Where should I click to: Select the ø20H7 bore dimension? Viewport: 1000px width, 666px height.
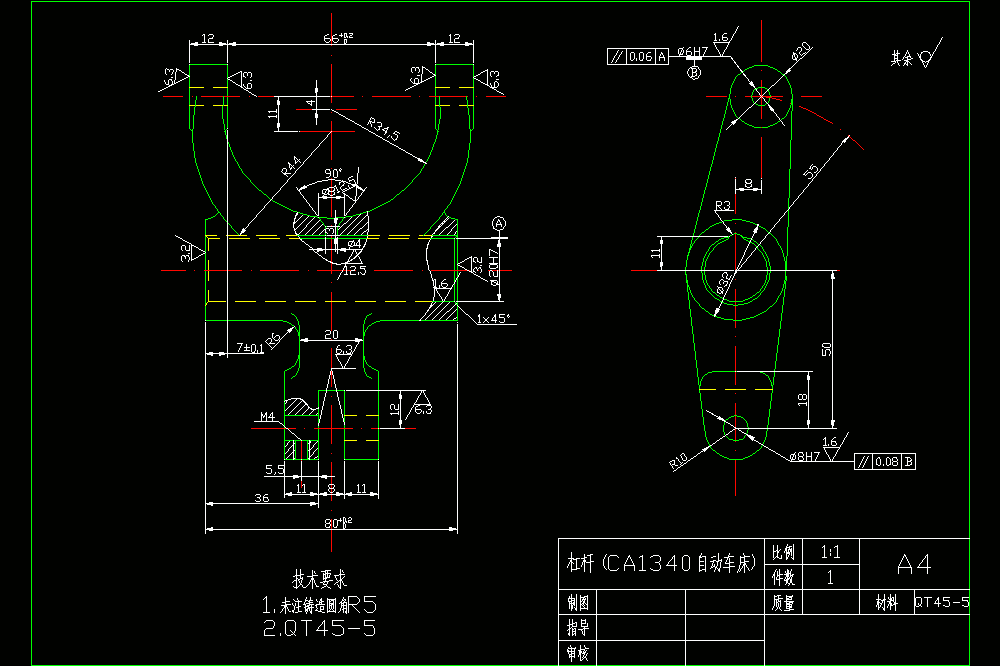494,267
